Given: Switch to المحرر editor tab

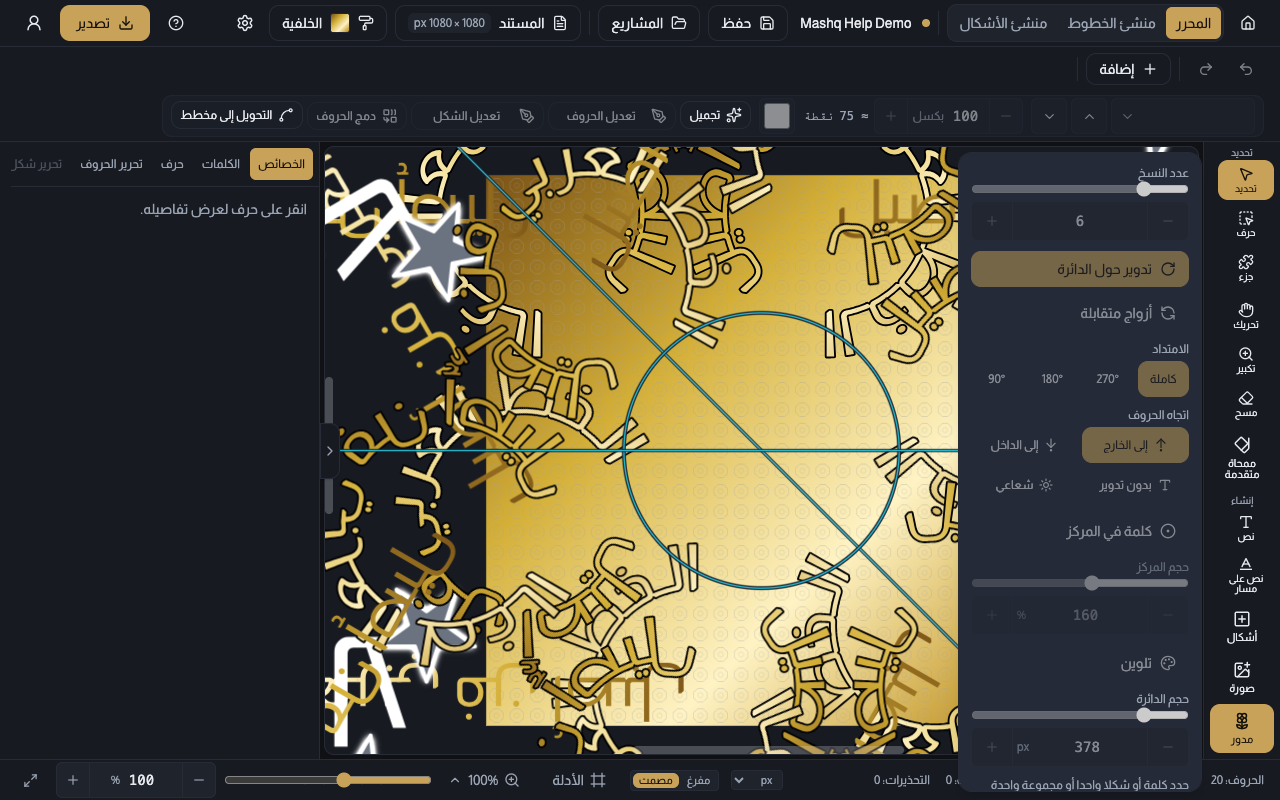Looking at the screenshot, I should click(1193, 23).
